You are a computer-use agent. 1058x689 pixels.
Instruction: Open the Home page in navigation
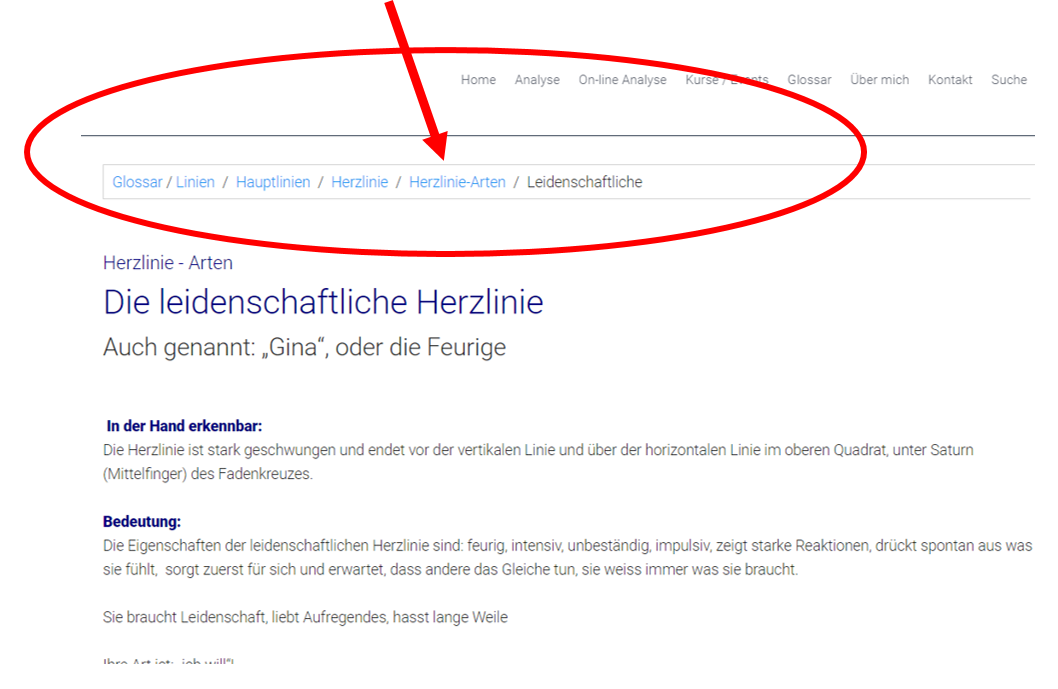point(478,80)
